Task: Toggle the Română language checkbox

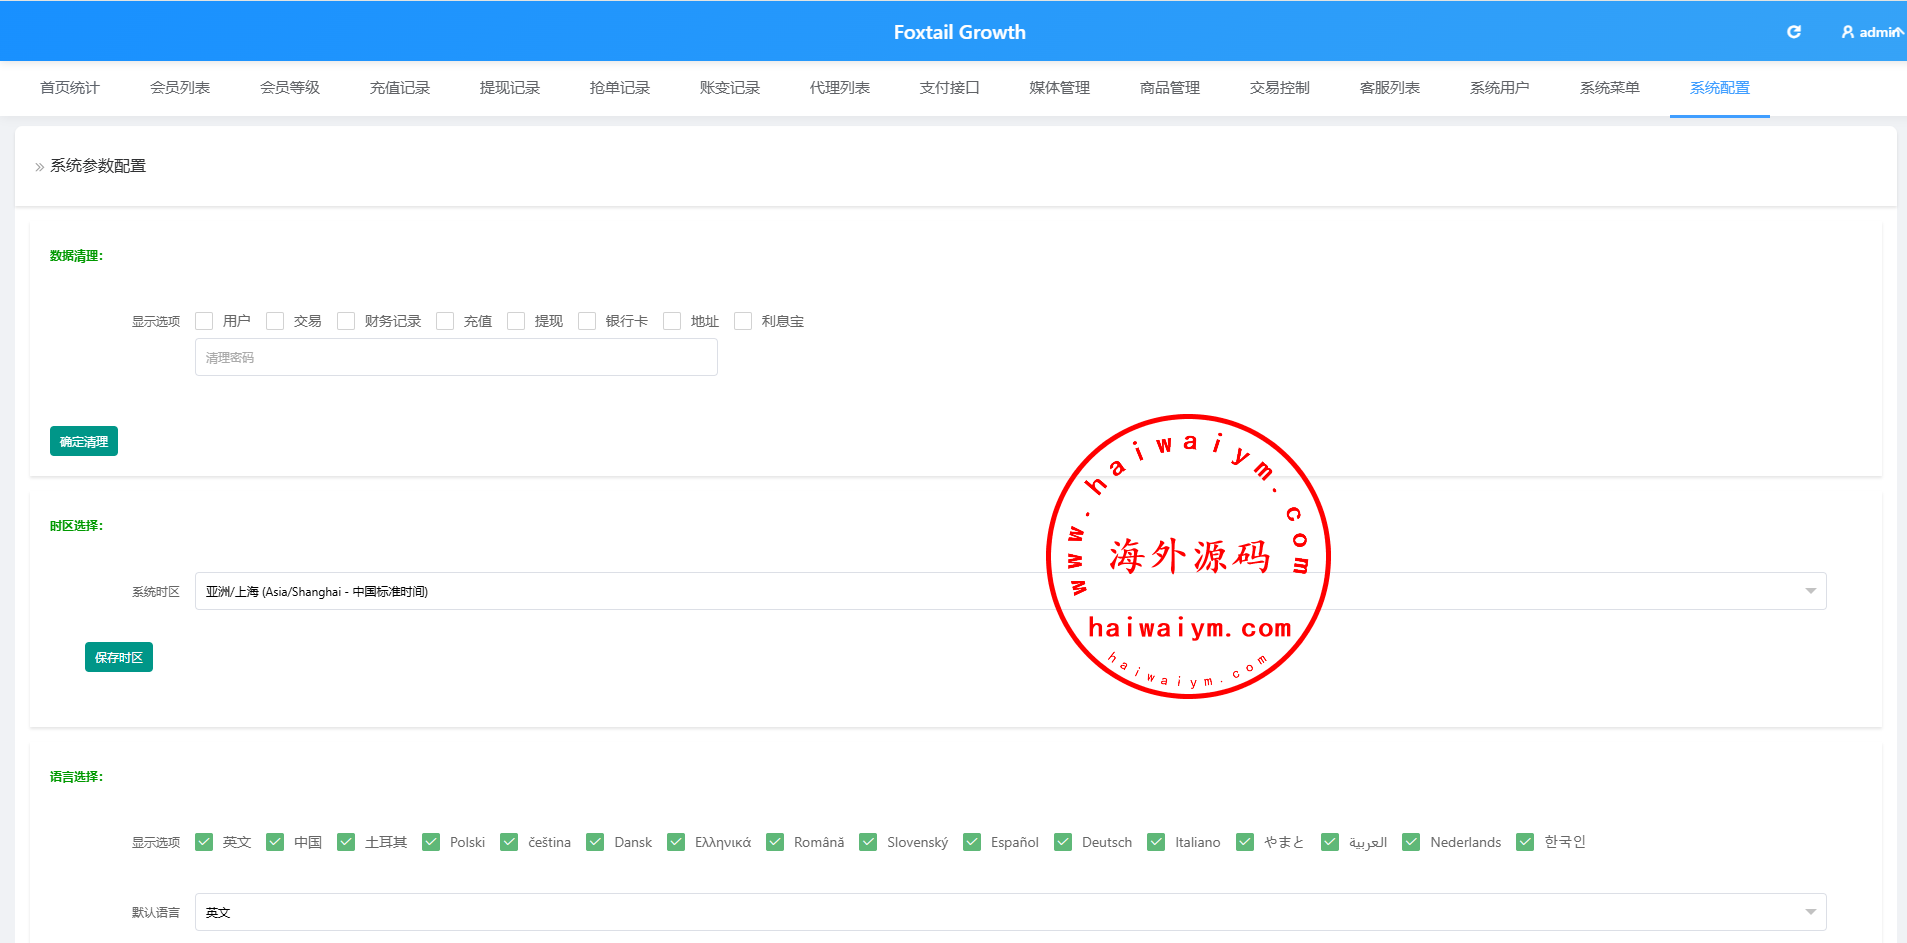Action: click(775, 842)
